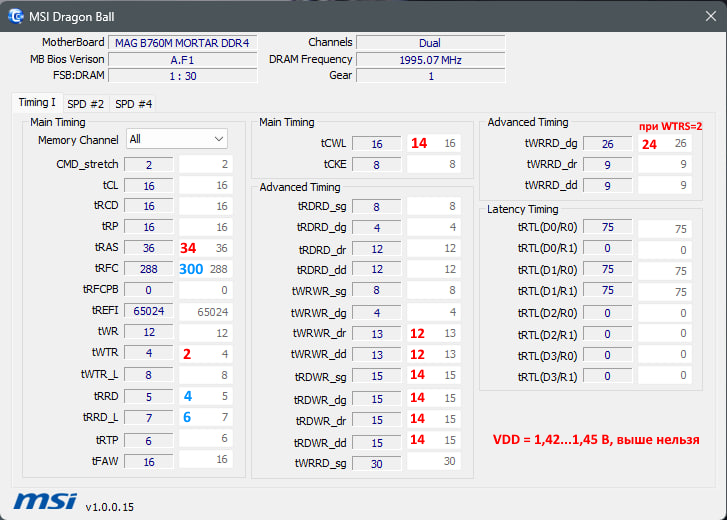Switch to the SPD #2 tab
Viewport: 727px width, 520px height.
(x=85, y=104)
